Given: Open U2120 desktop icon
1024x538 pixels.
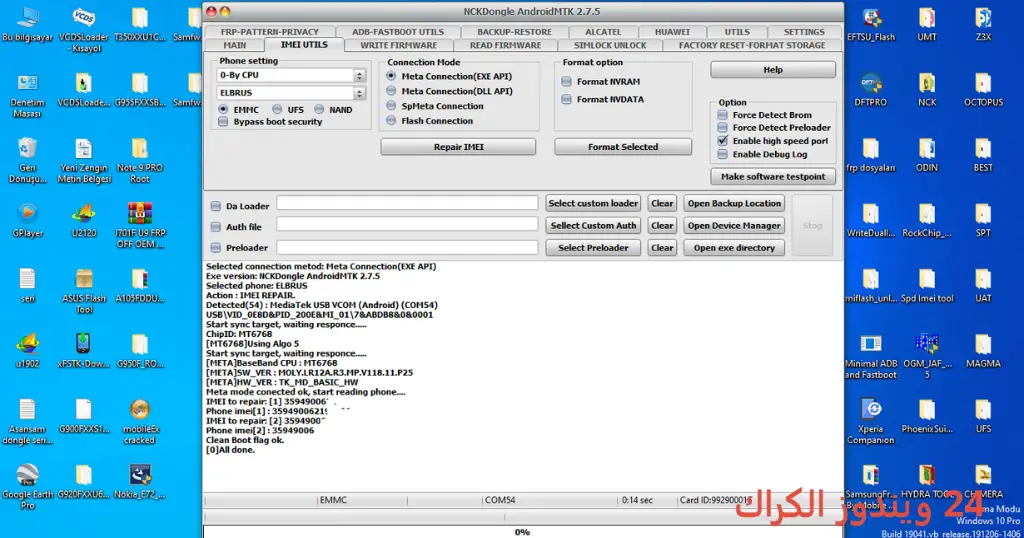Looking at the screenshot, I should (x=84, y=220).
